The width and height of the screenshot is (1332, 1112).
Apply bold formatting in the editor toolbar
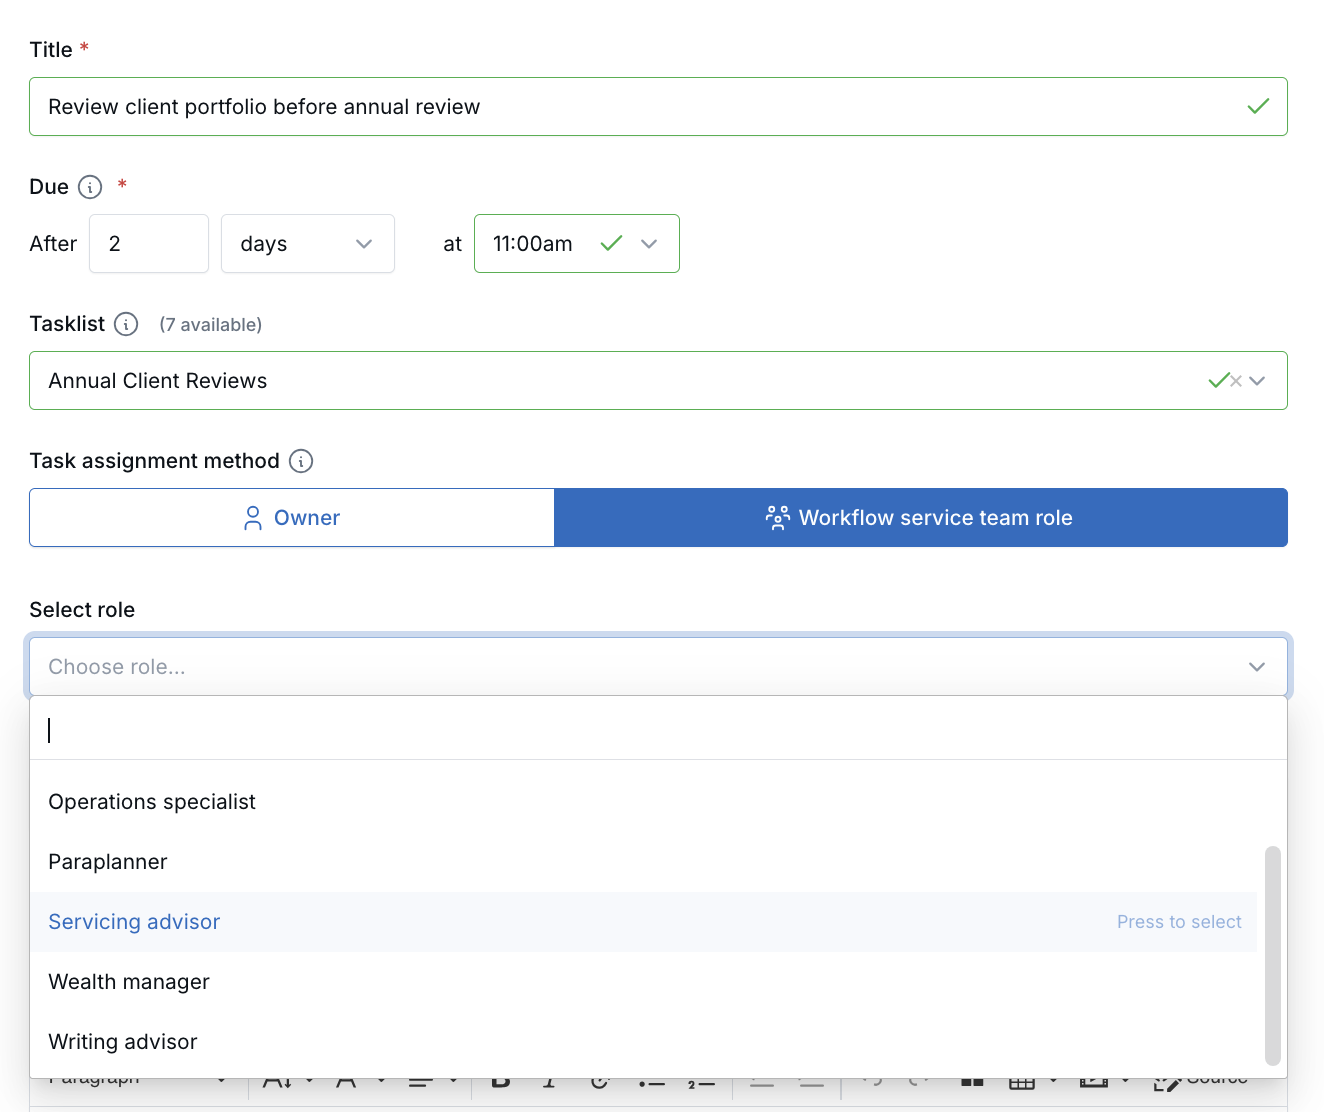pyautogui.click(x=501, y=1082)
